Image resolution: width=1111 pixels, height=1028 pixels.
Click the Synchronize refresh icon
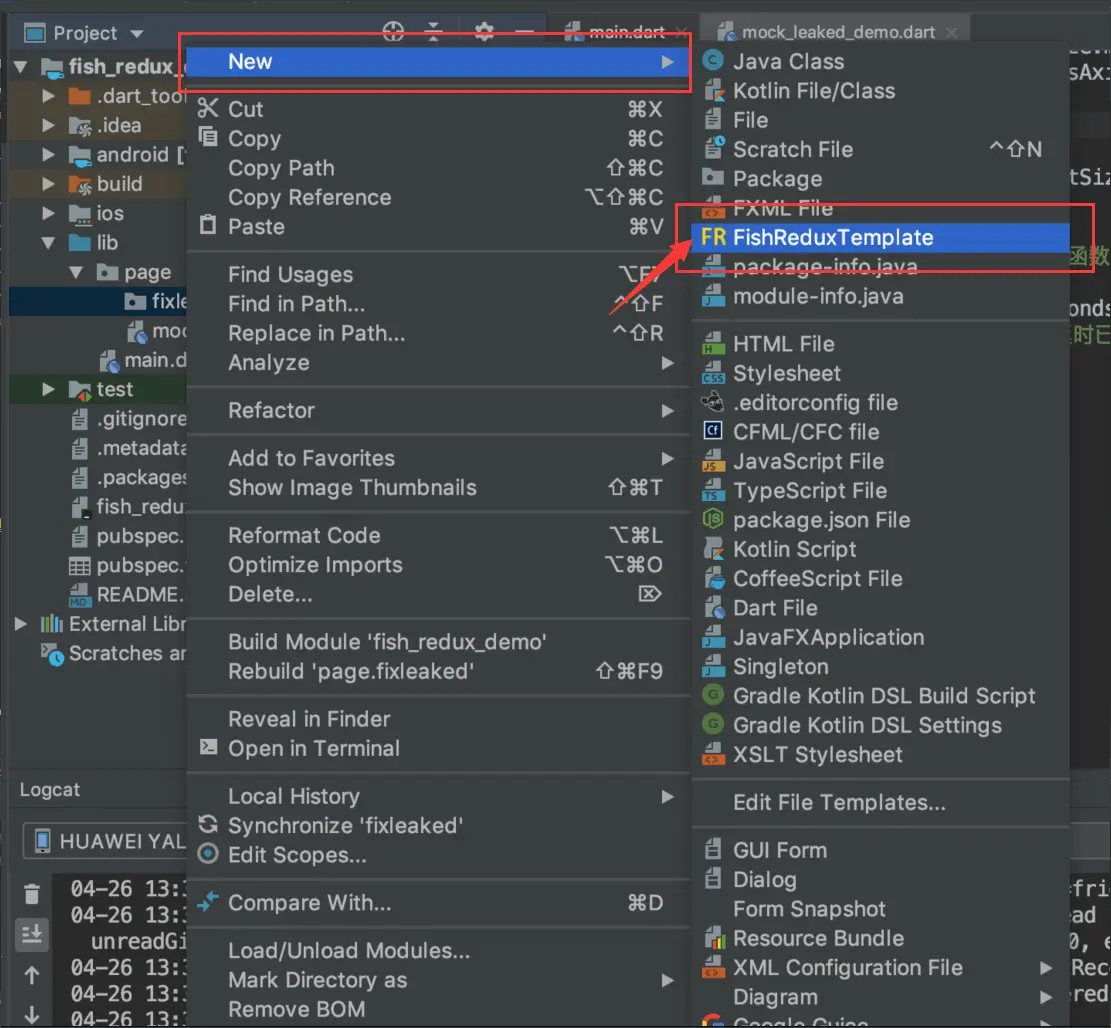tap(208, 825)
